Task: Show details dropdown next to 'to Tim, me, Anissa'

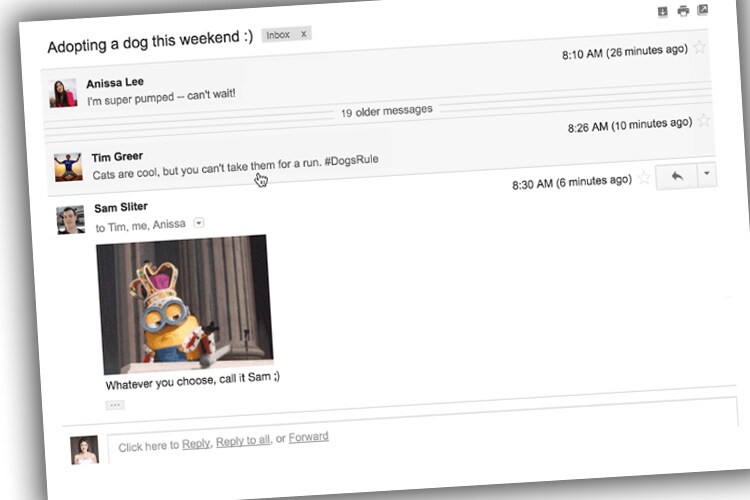Action: [x=198, y=223]
